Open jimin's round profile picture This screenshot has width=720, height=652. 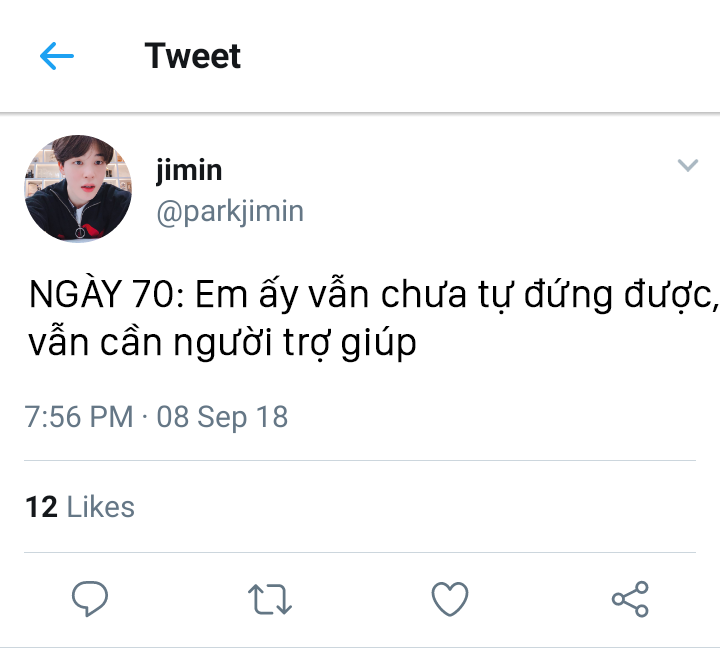[78, 189]
